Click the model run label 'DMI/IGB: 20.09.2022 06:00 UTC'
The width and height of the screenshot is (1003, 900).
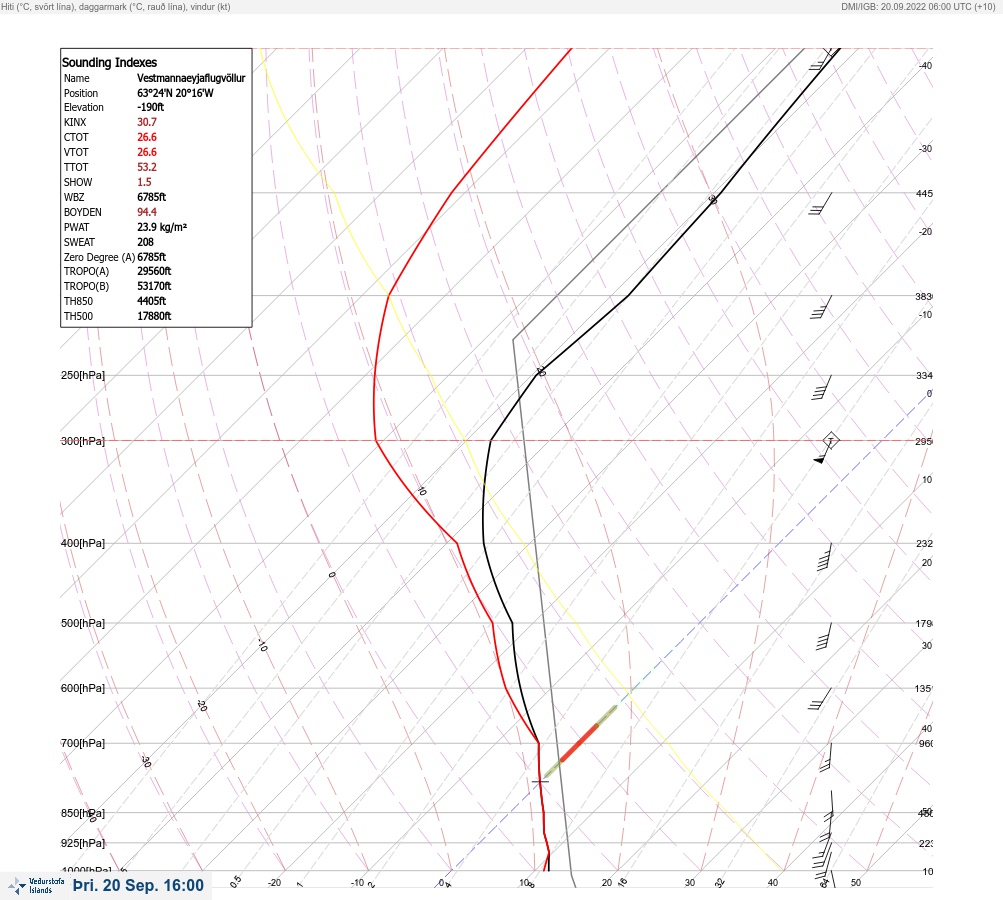(x=907, y=6)
